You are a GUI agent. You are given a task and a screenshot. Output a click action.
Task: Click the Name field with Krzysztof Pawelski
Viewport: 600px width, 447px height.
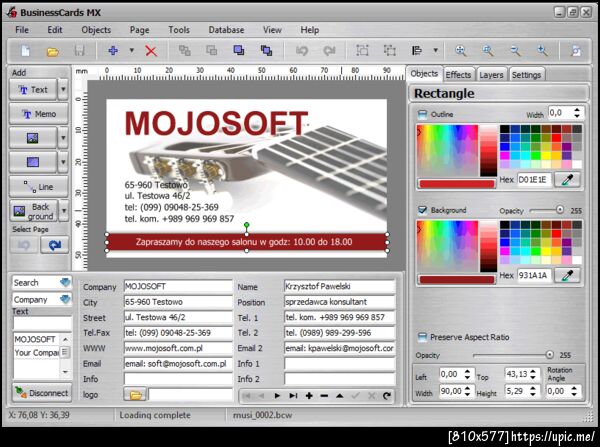[339, 286]
